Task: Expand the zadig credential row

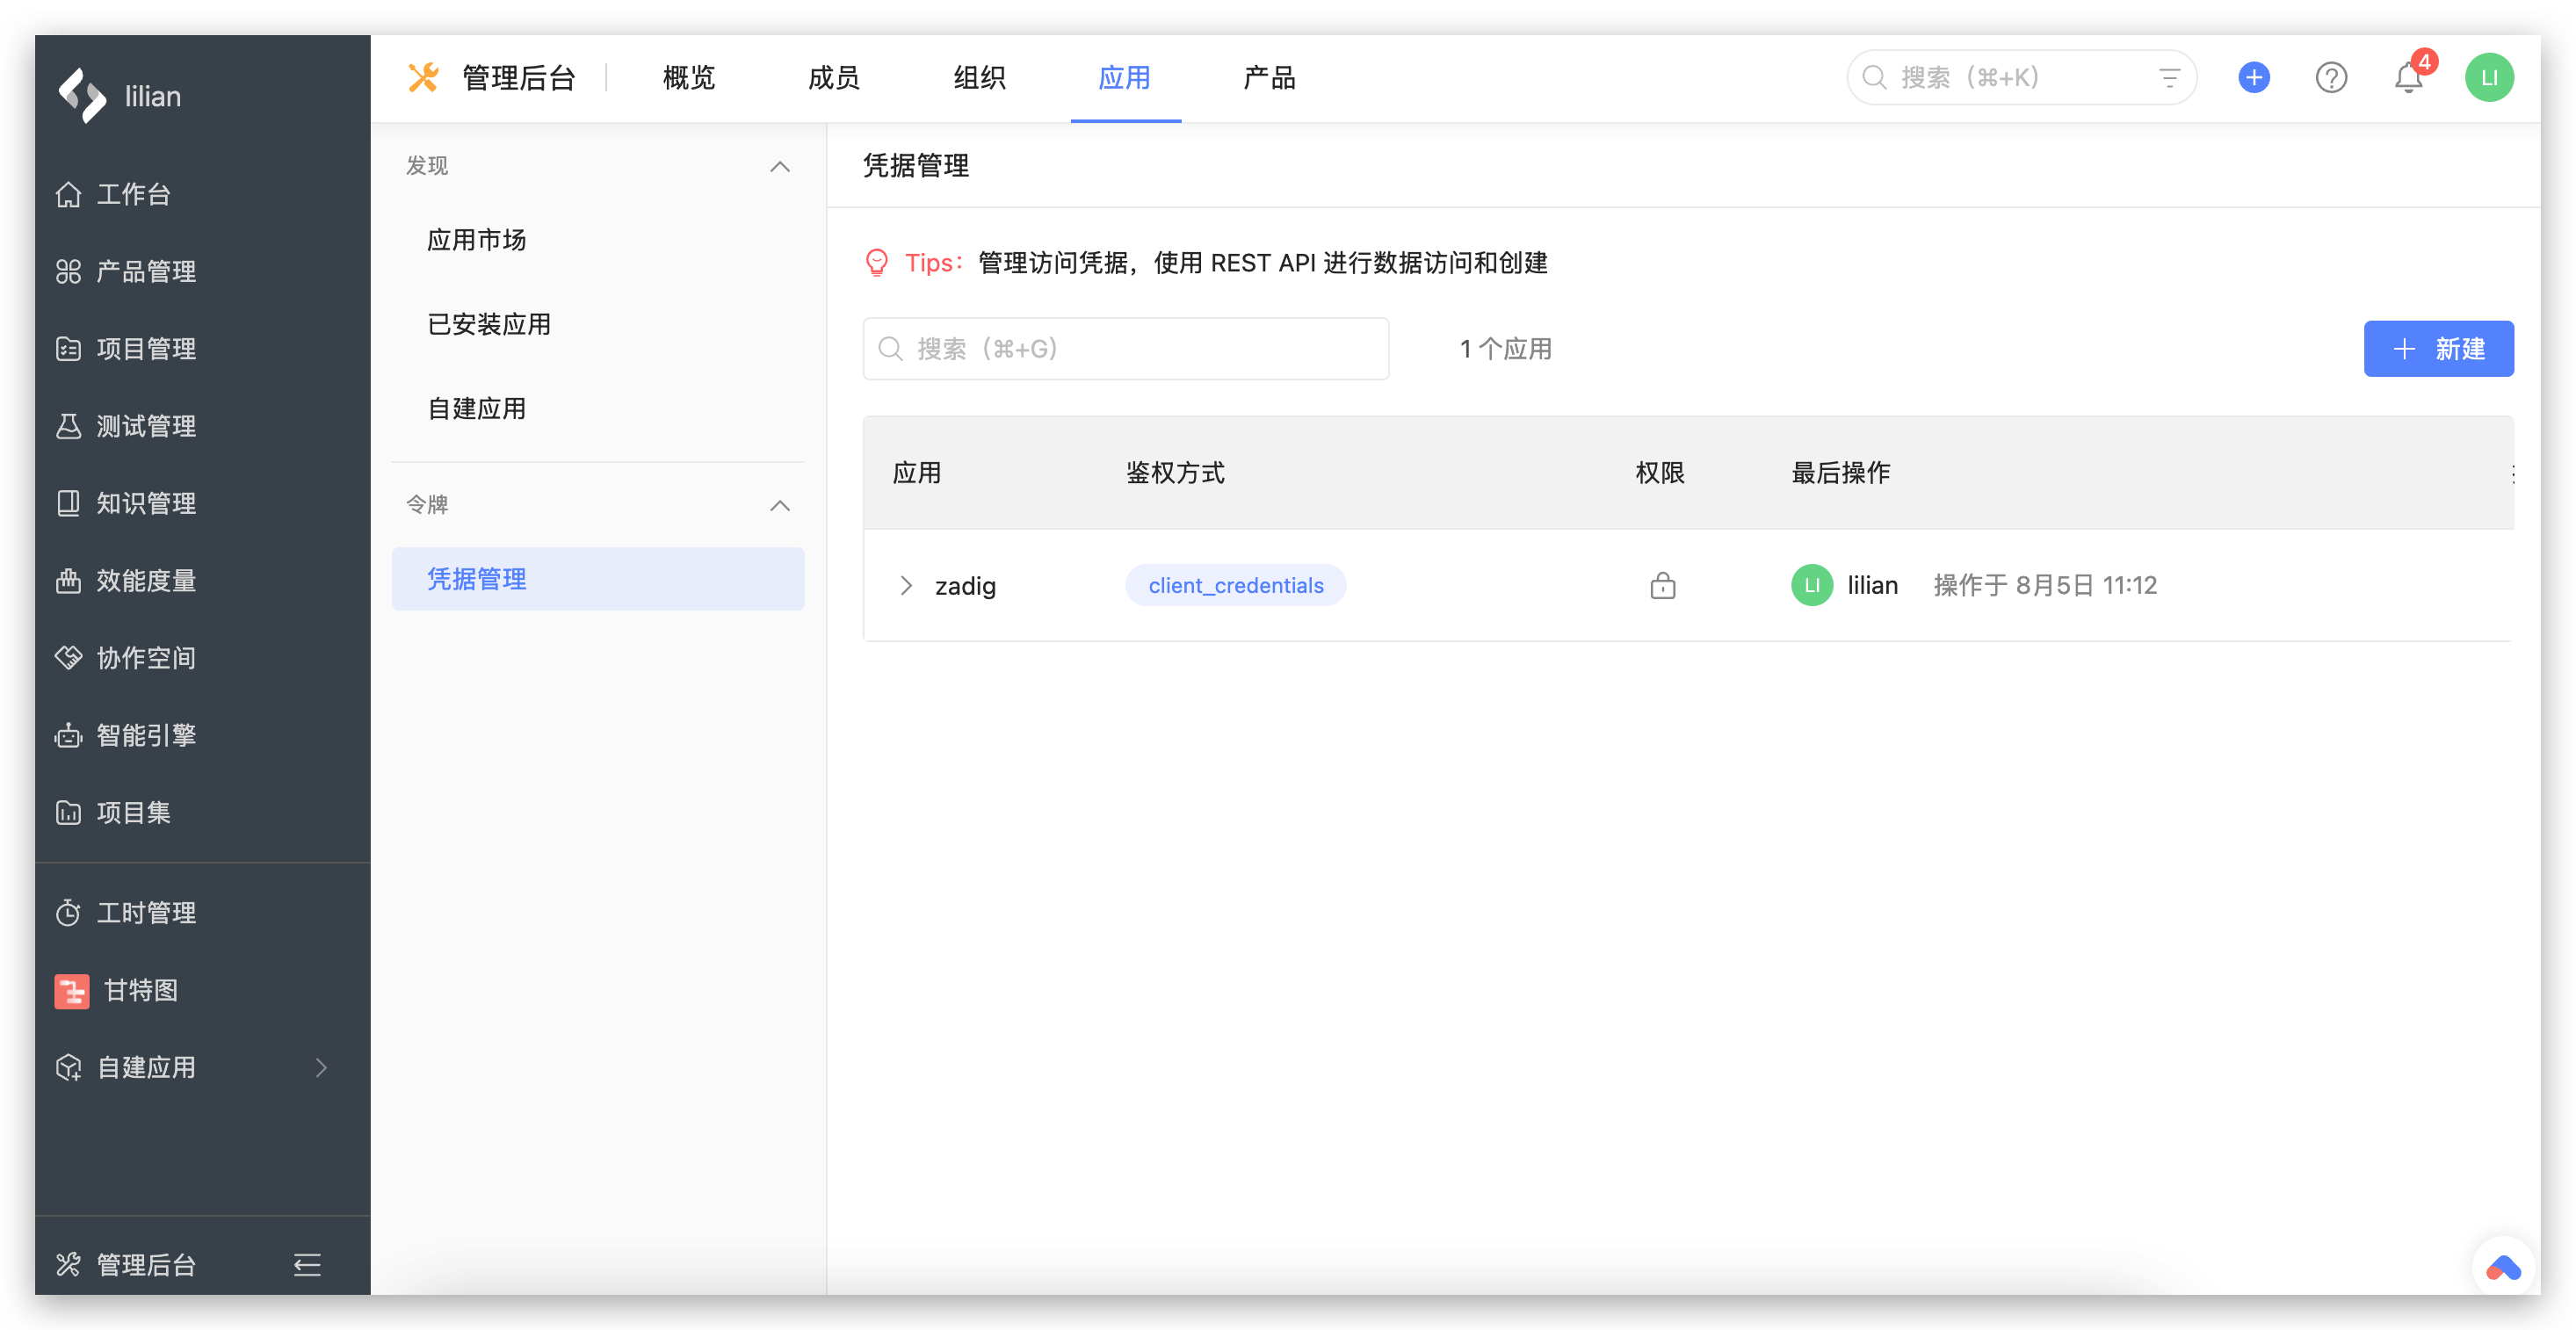Action: point(906,585)
